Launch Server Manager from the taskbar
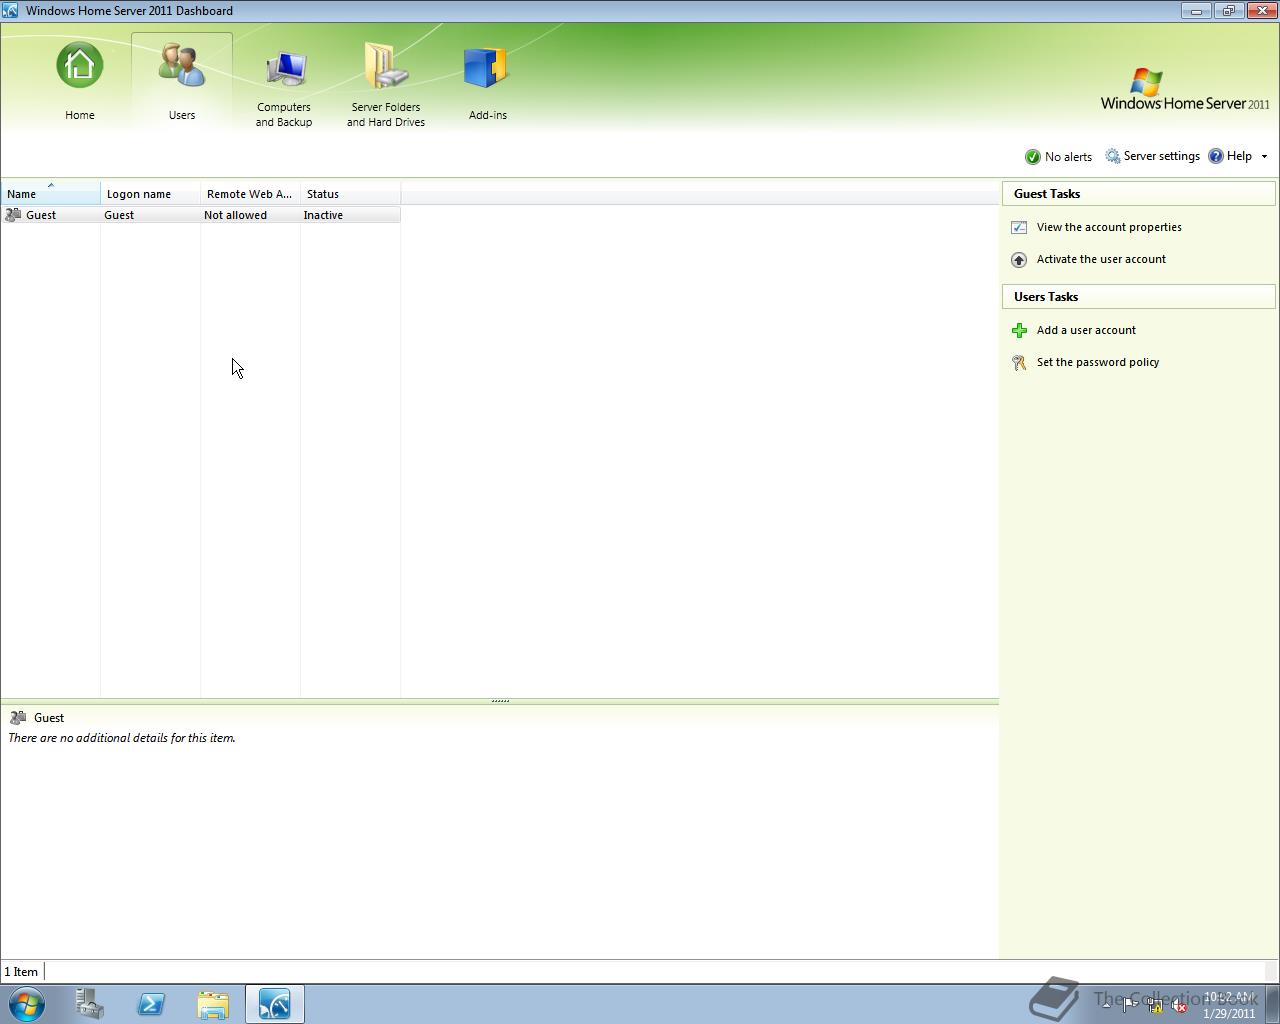The image size is (1280, 1024). click(90, 1004)
